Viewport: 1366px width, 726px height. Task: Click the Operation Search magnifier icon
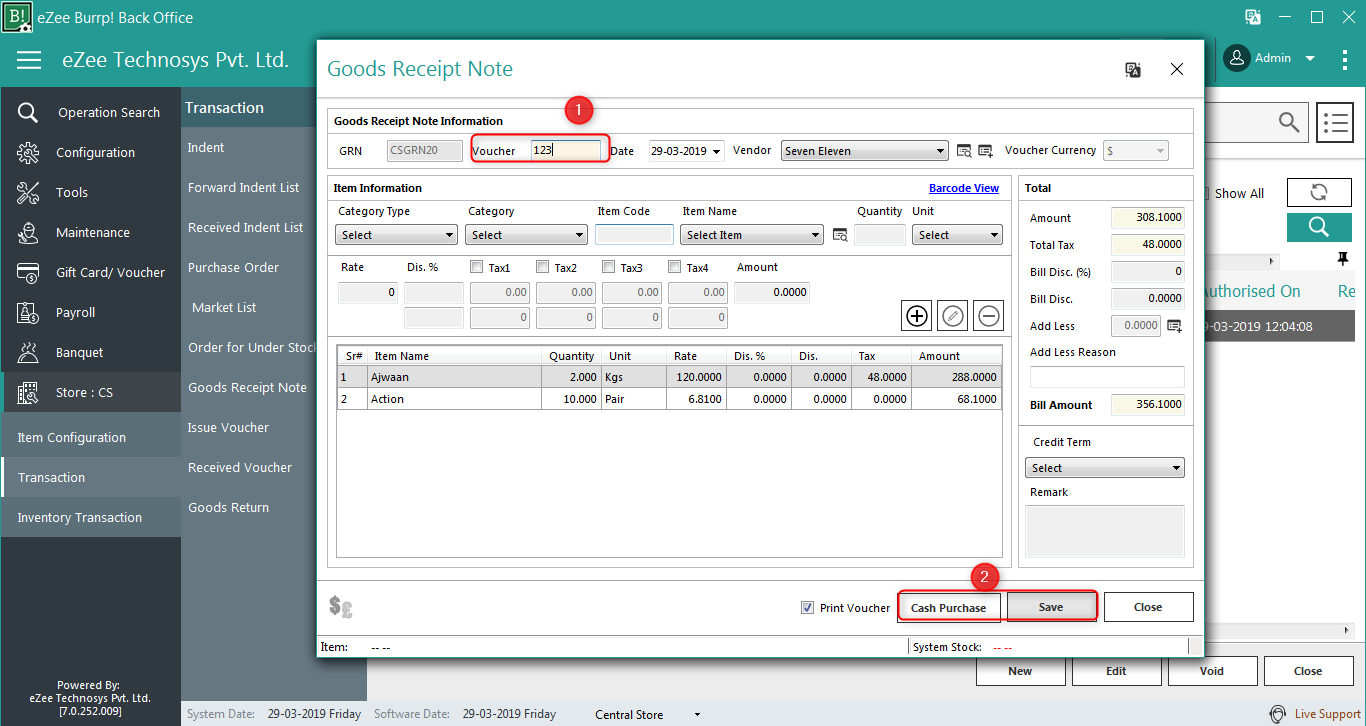coord(28,112)
